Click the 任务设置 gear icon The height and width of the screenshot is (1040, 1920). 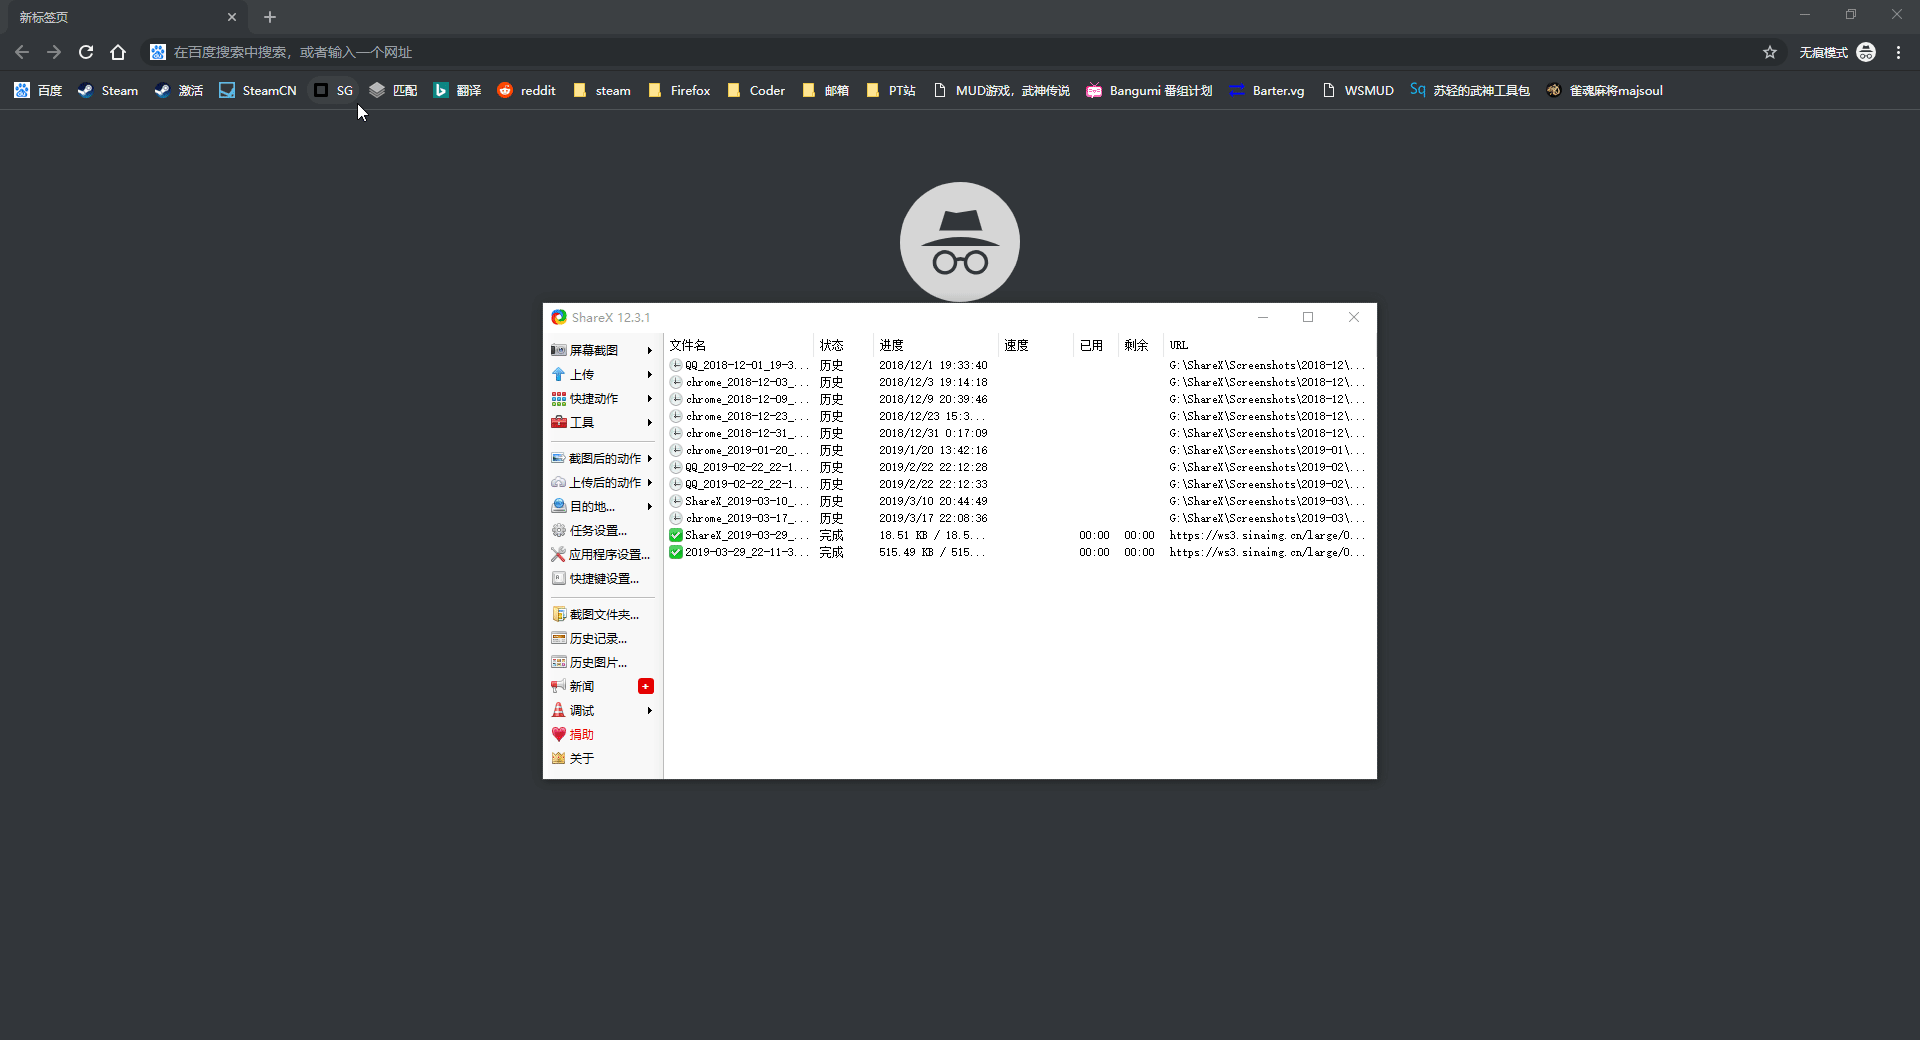[558, 531]
